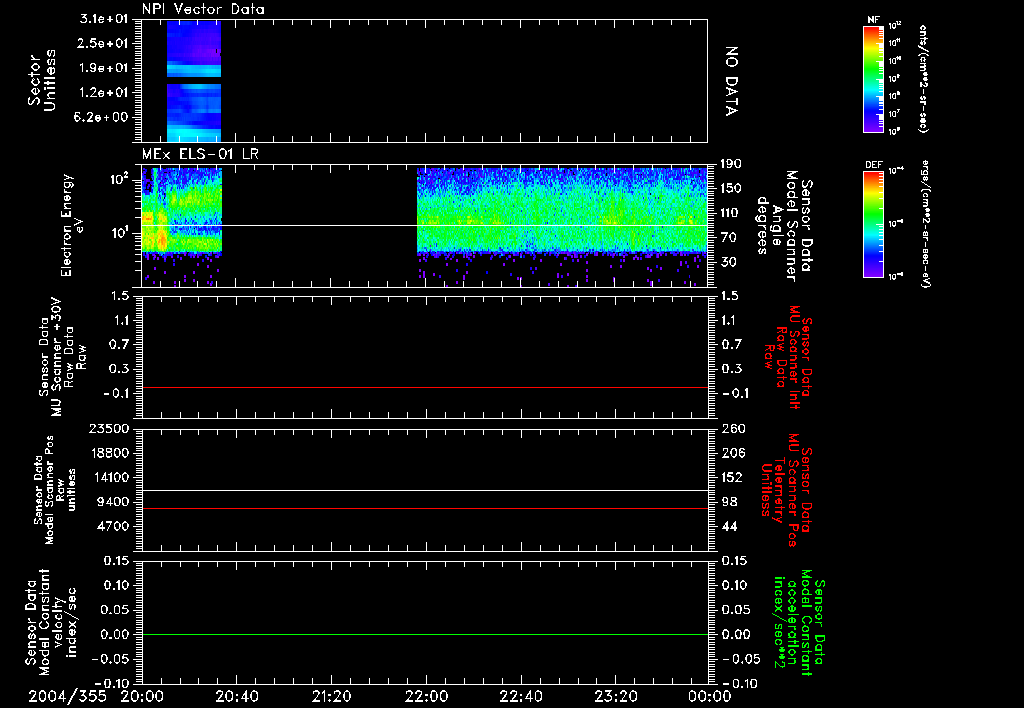1024x708 pixels.
Task: Click the 150 degrees scanner angle tick
Action: pyautogui.click(x=731, y=189)
